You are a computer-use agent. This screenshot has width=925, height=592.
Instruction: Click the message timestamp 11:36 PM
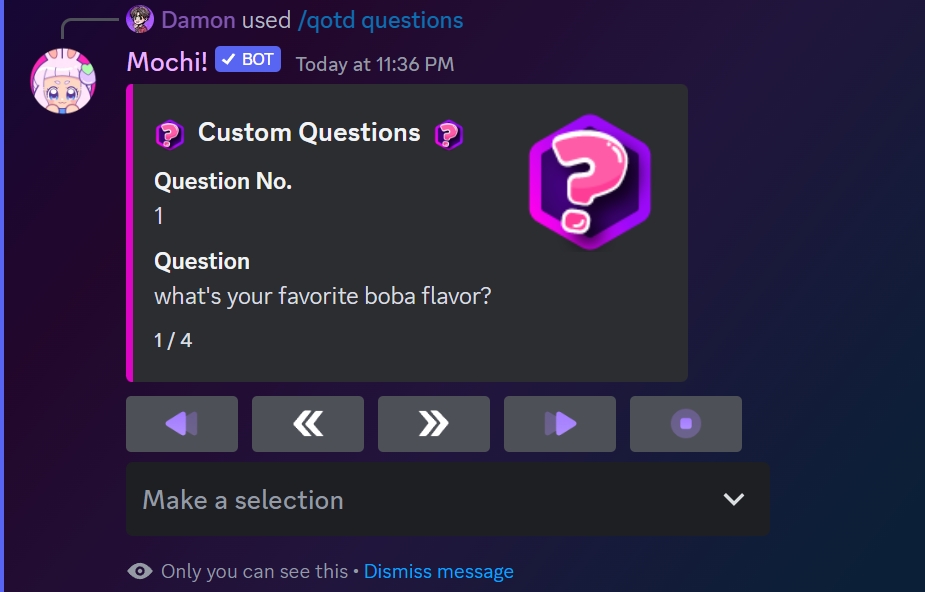click(x=374, y=64)
